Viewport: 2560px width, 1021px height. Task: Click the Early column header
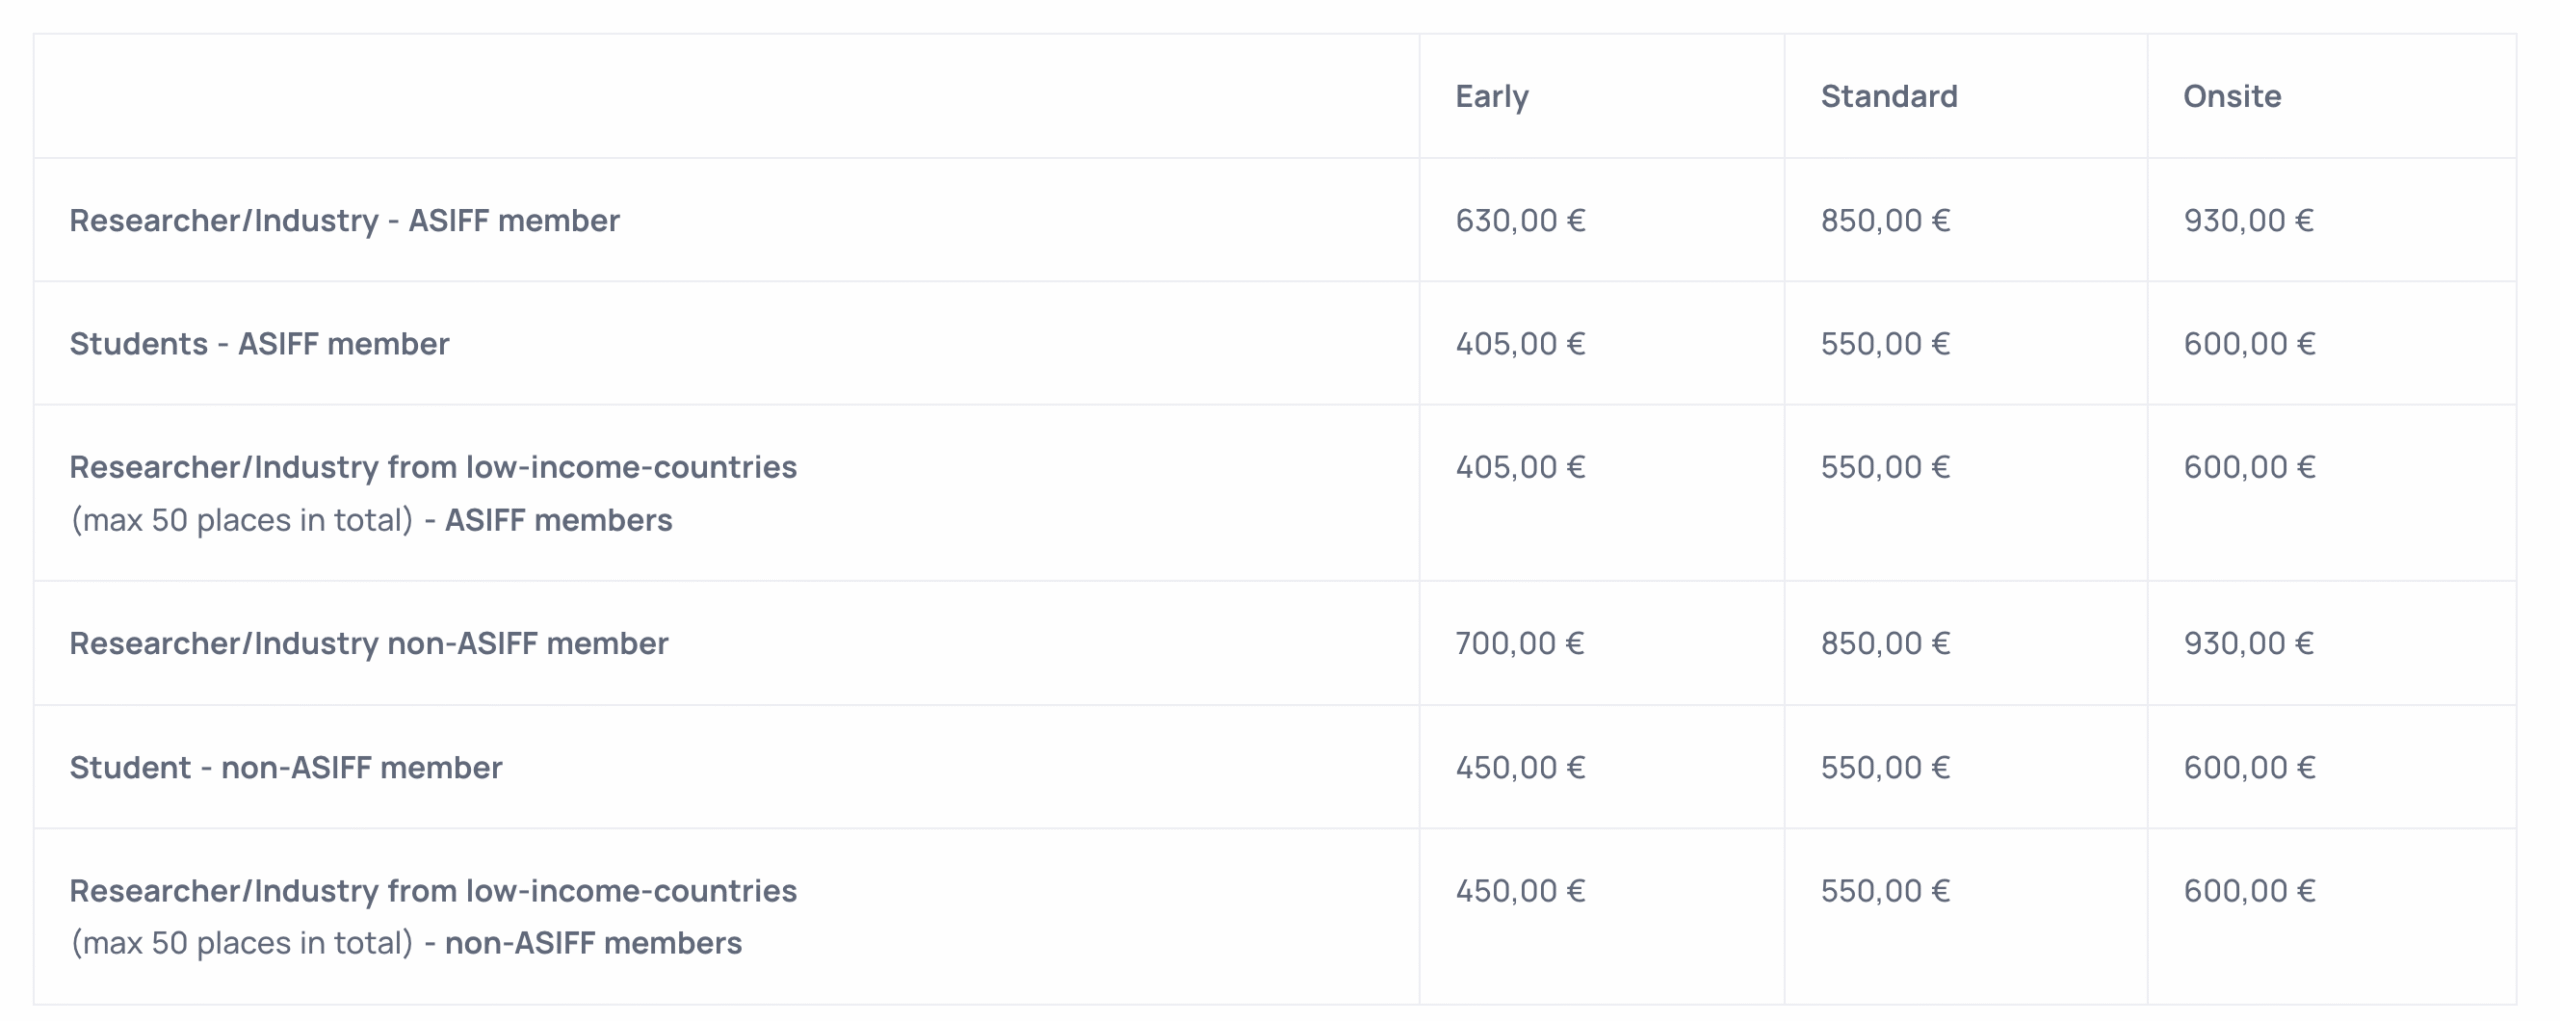[x=1491, y=96]
